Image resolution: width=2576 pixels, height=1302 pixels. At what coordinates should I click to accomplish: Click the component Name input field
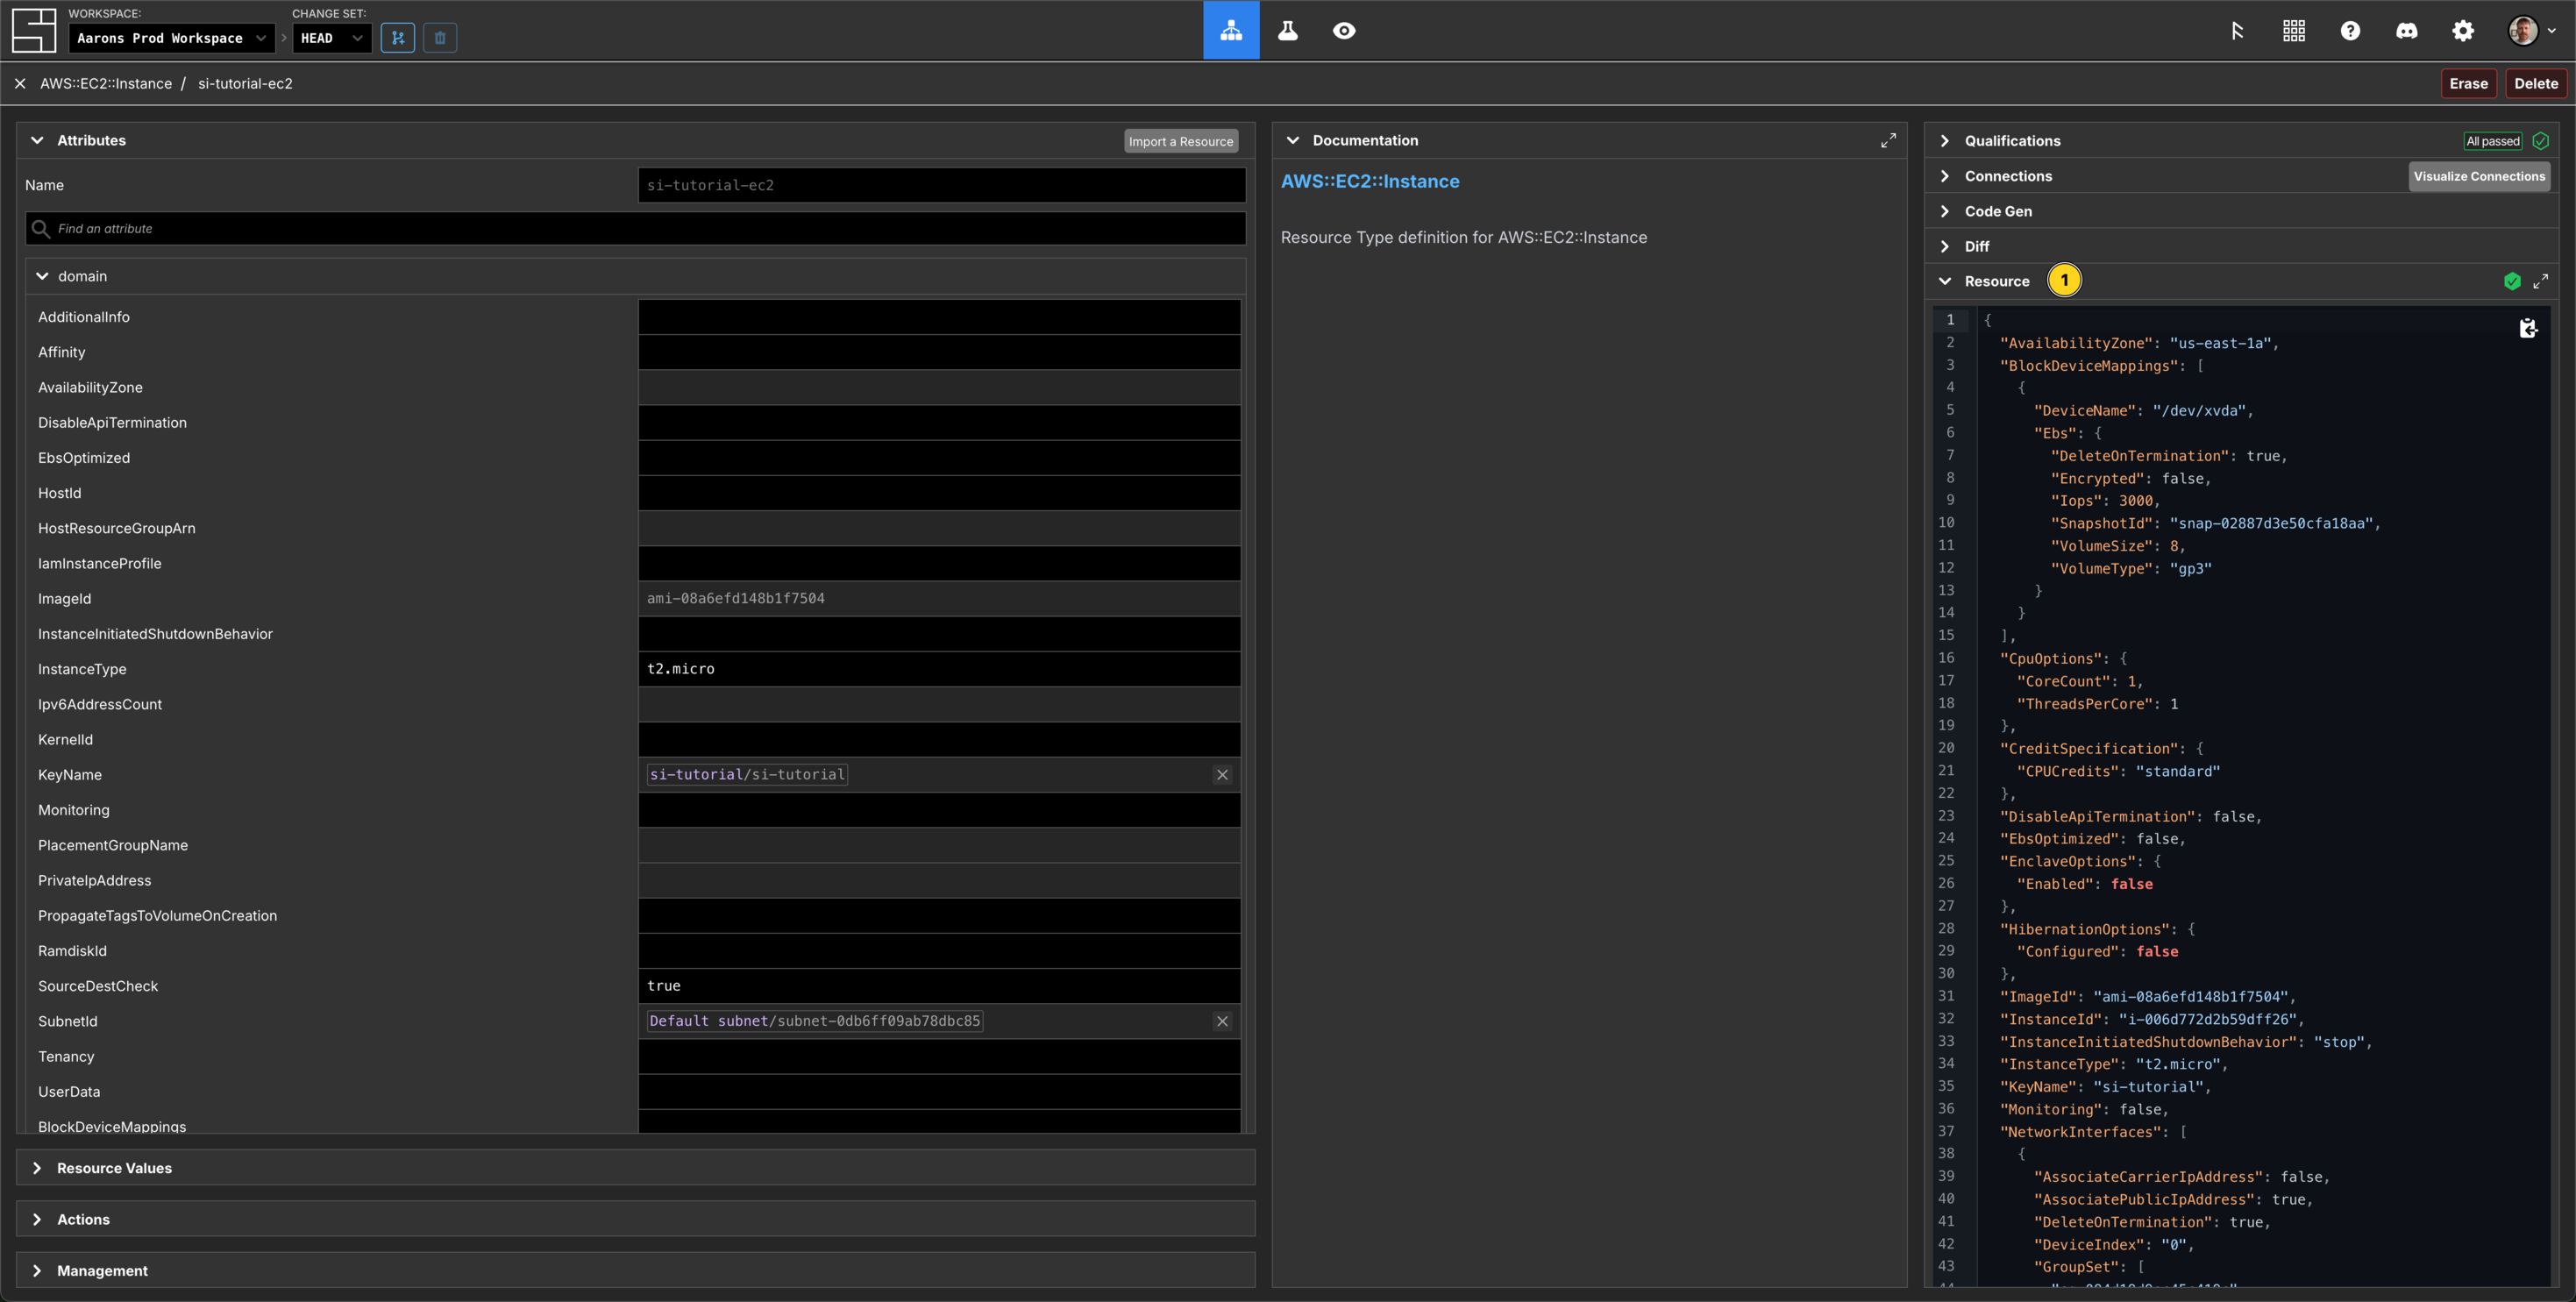942,185
